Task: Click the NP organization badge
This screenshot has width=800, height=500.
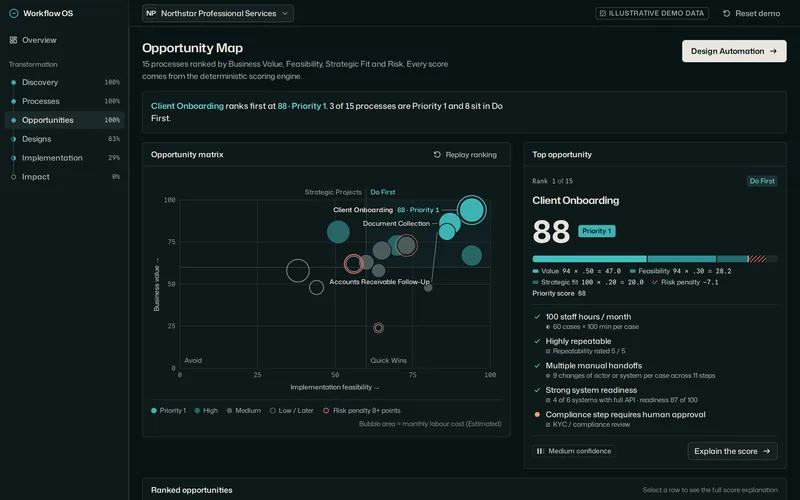Action: (x=151, y=13)
